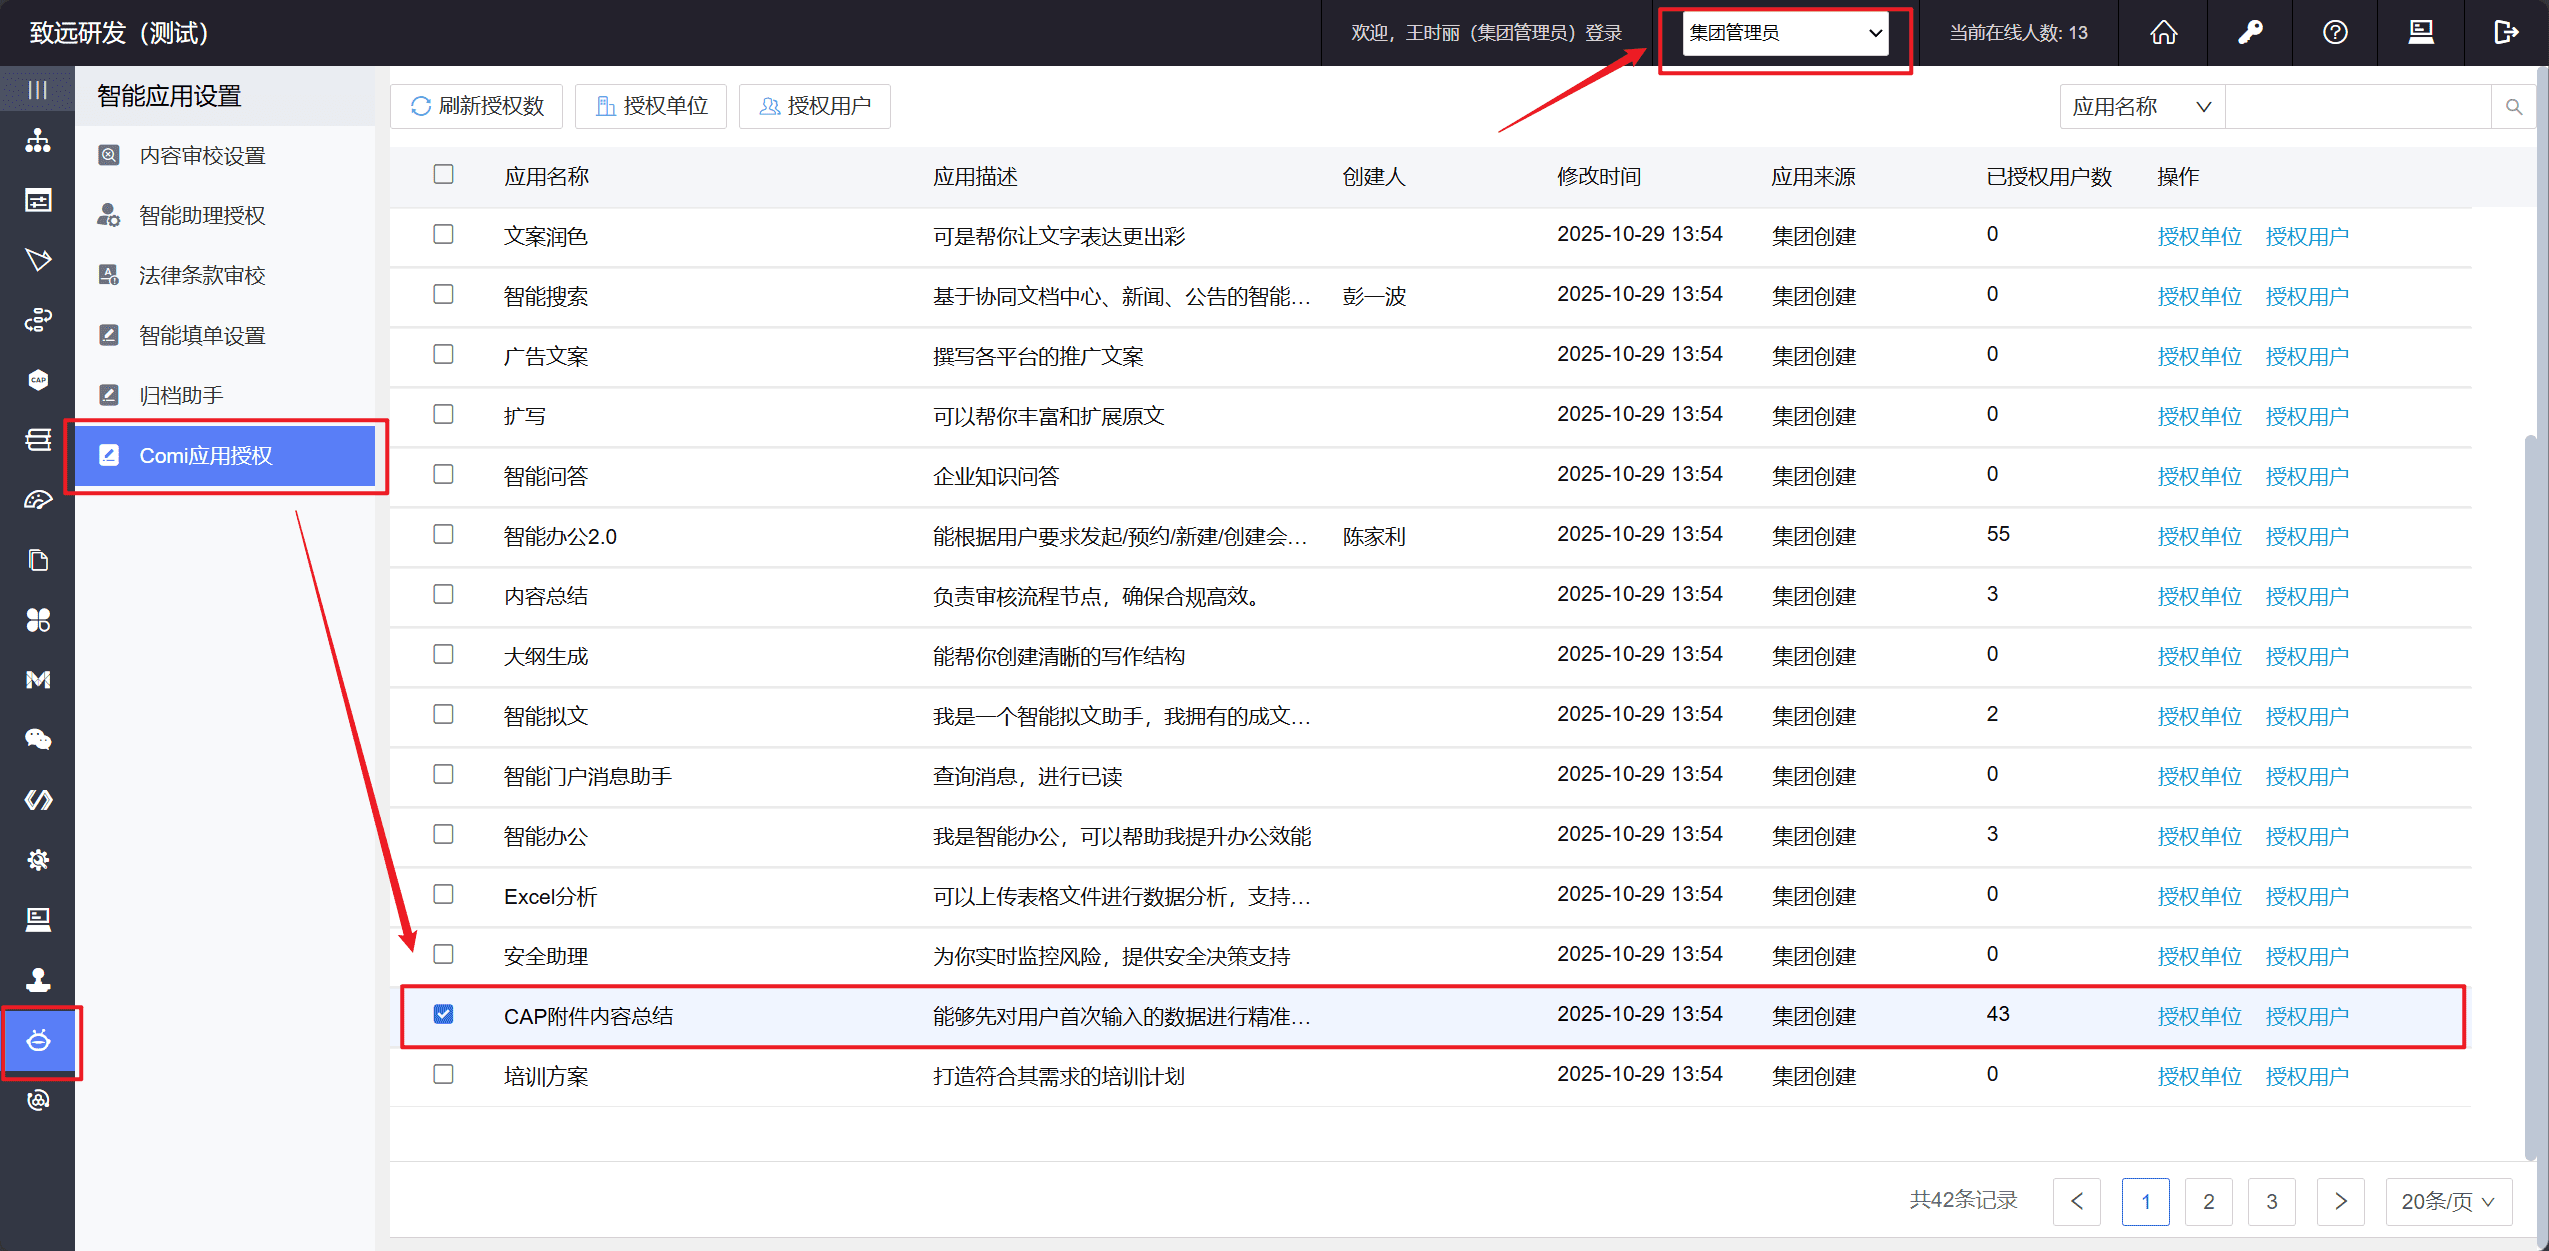Screen dimensions: 2549x1251
Task: Open the 20条/页 page size dropdown
Action: (2449, 1201)
